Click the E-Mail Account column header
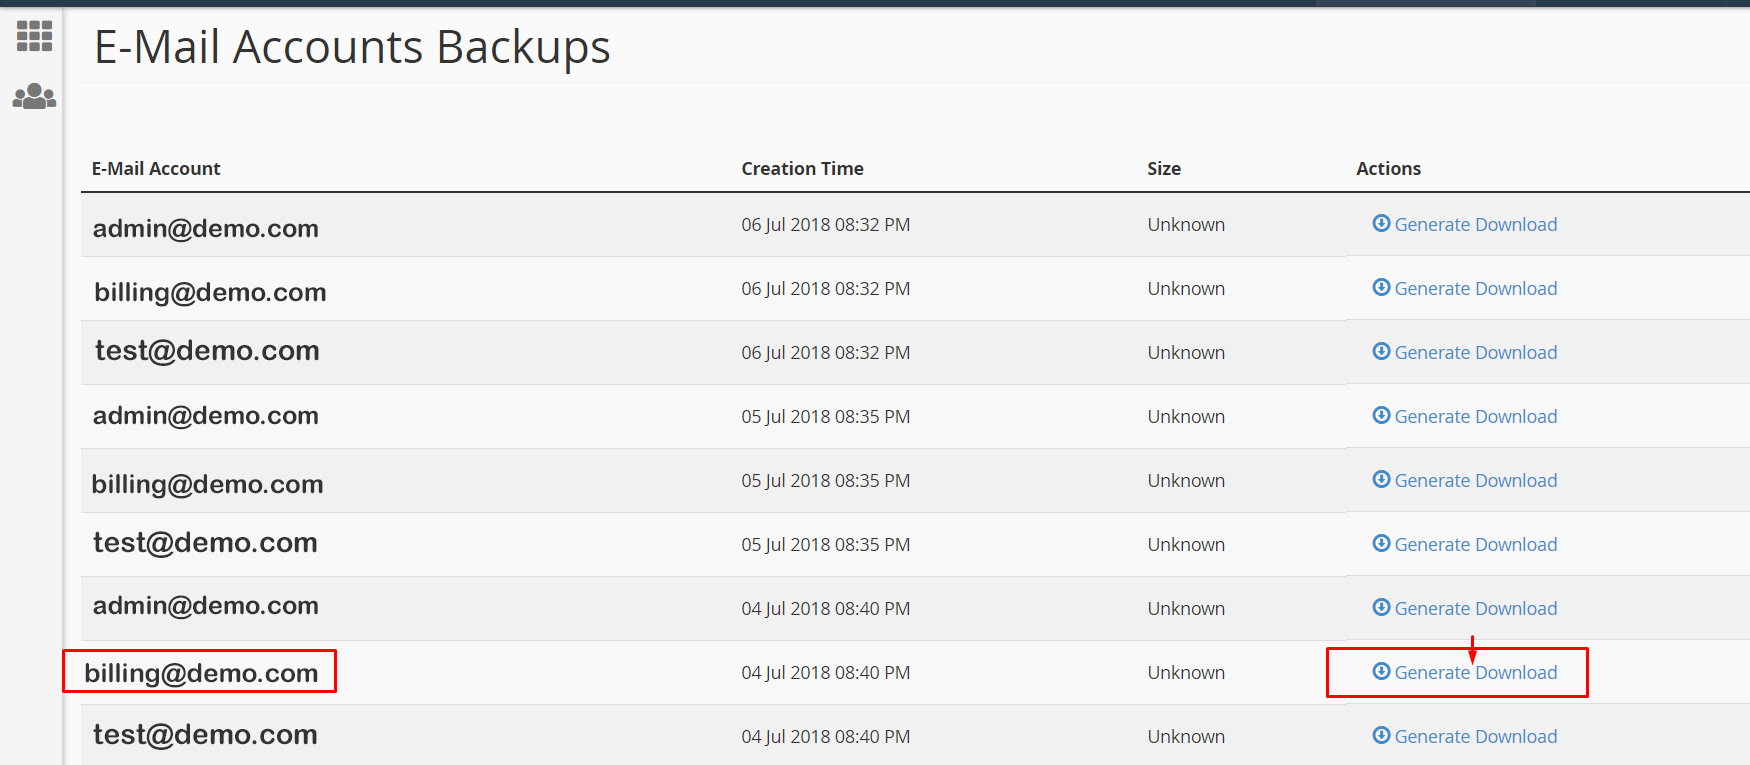The image size is (1750, 765). [156, 169]
